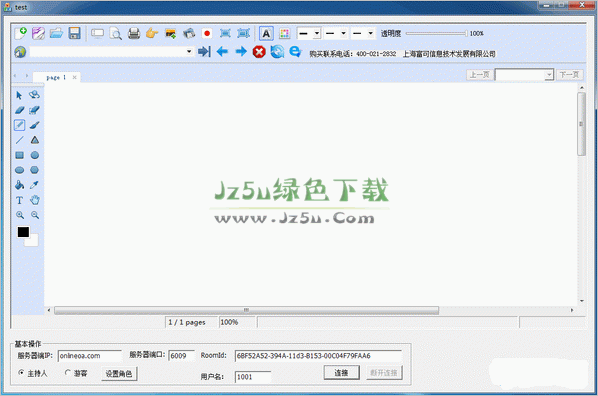Toggle the text A button in toolbar
This screenshot has width=598, height=396.
coord(266,34)
